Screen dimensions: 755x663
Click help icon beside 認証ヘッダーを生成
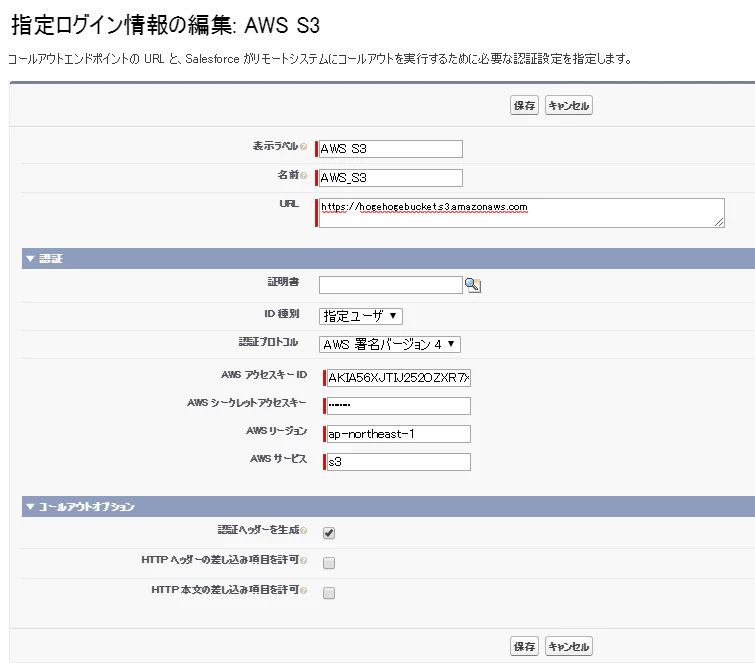[x=303, y=531]
